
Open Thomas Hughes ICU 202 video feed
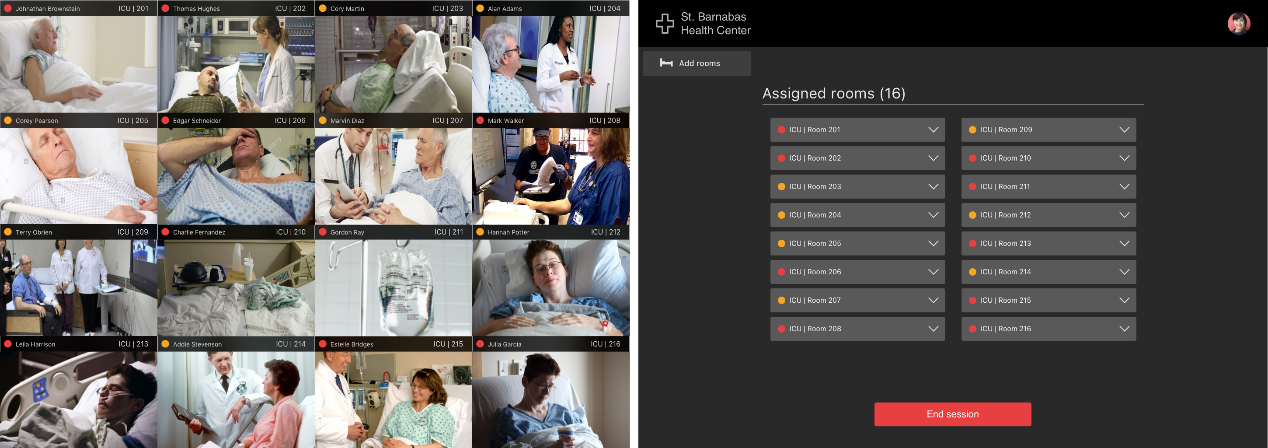(x=236, y=56)
